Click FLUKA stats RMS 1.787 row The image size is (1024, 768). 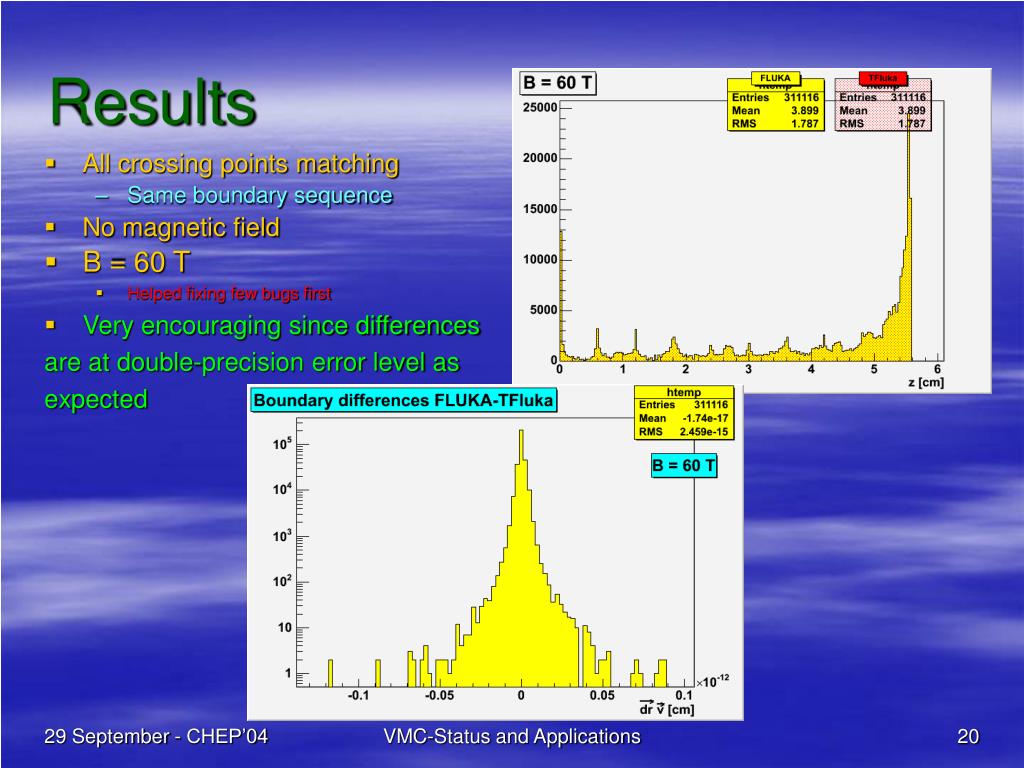point(775,123)
